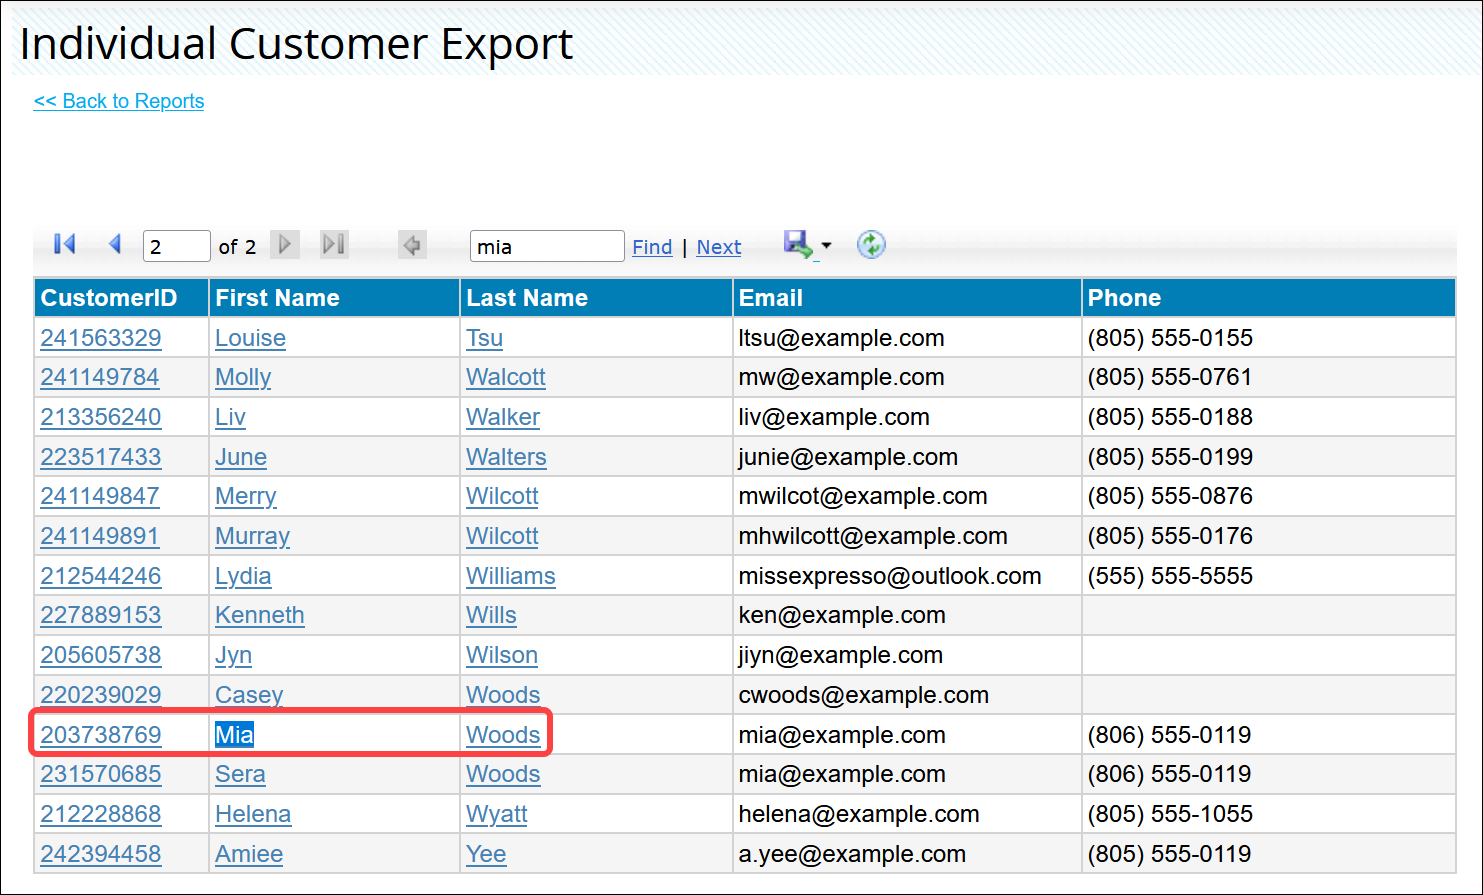Click first name Murray
Image resolution: width=1483 pixels, height=895 pixels.
(x=253, y=536)
